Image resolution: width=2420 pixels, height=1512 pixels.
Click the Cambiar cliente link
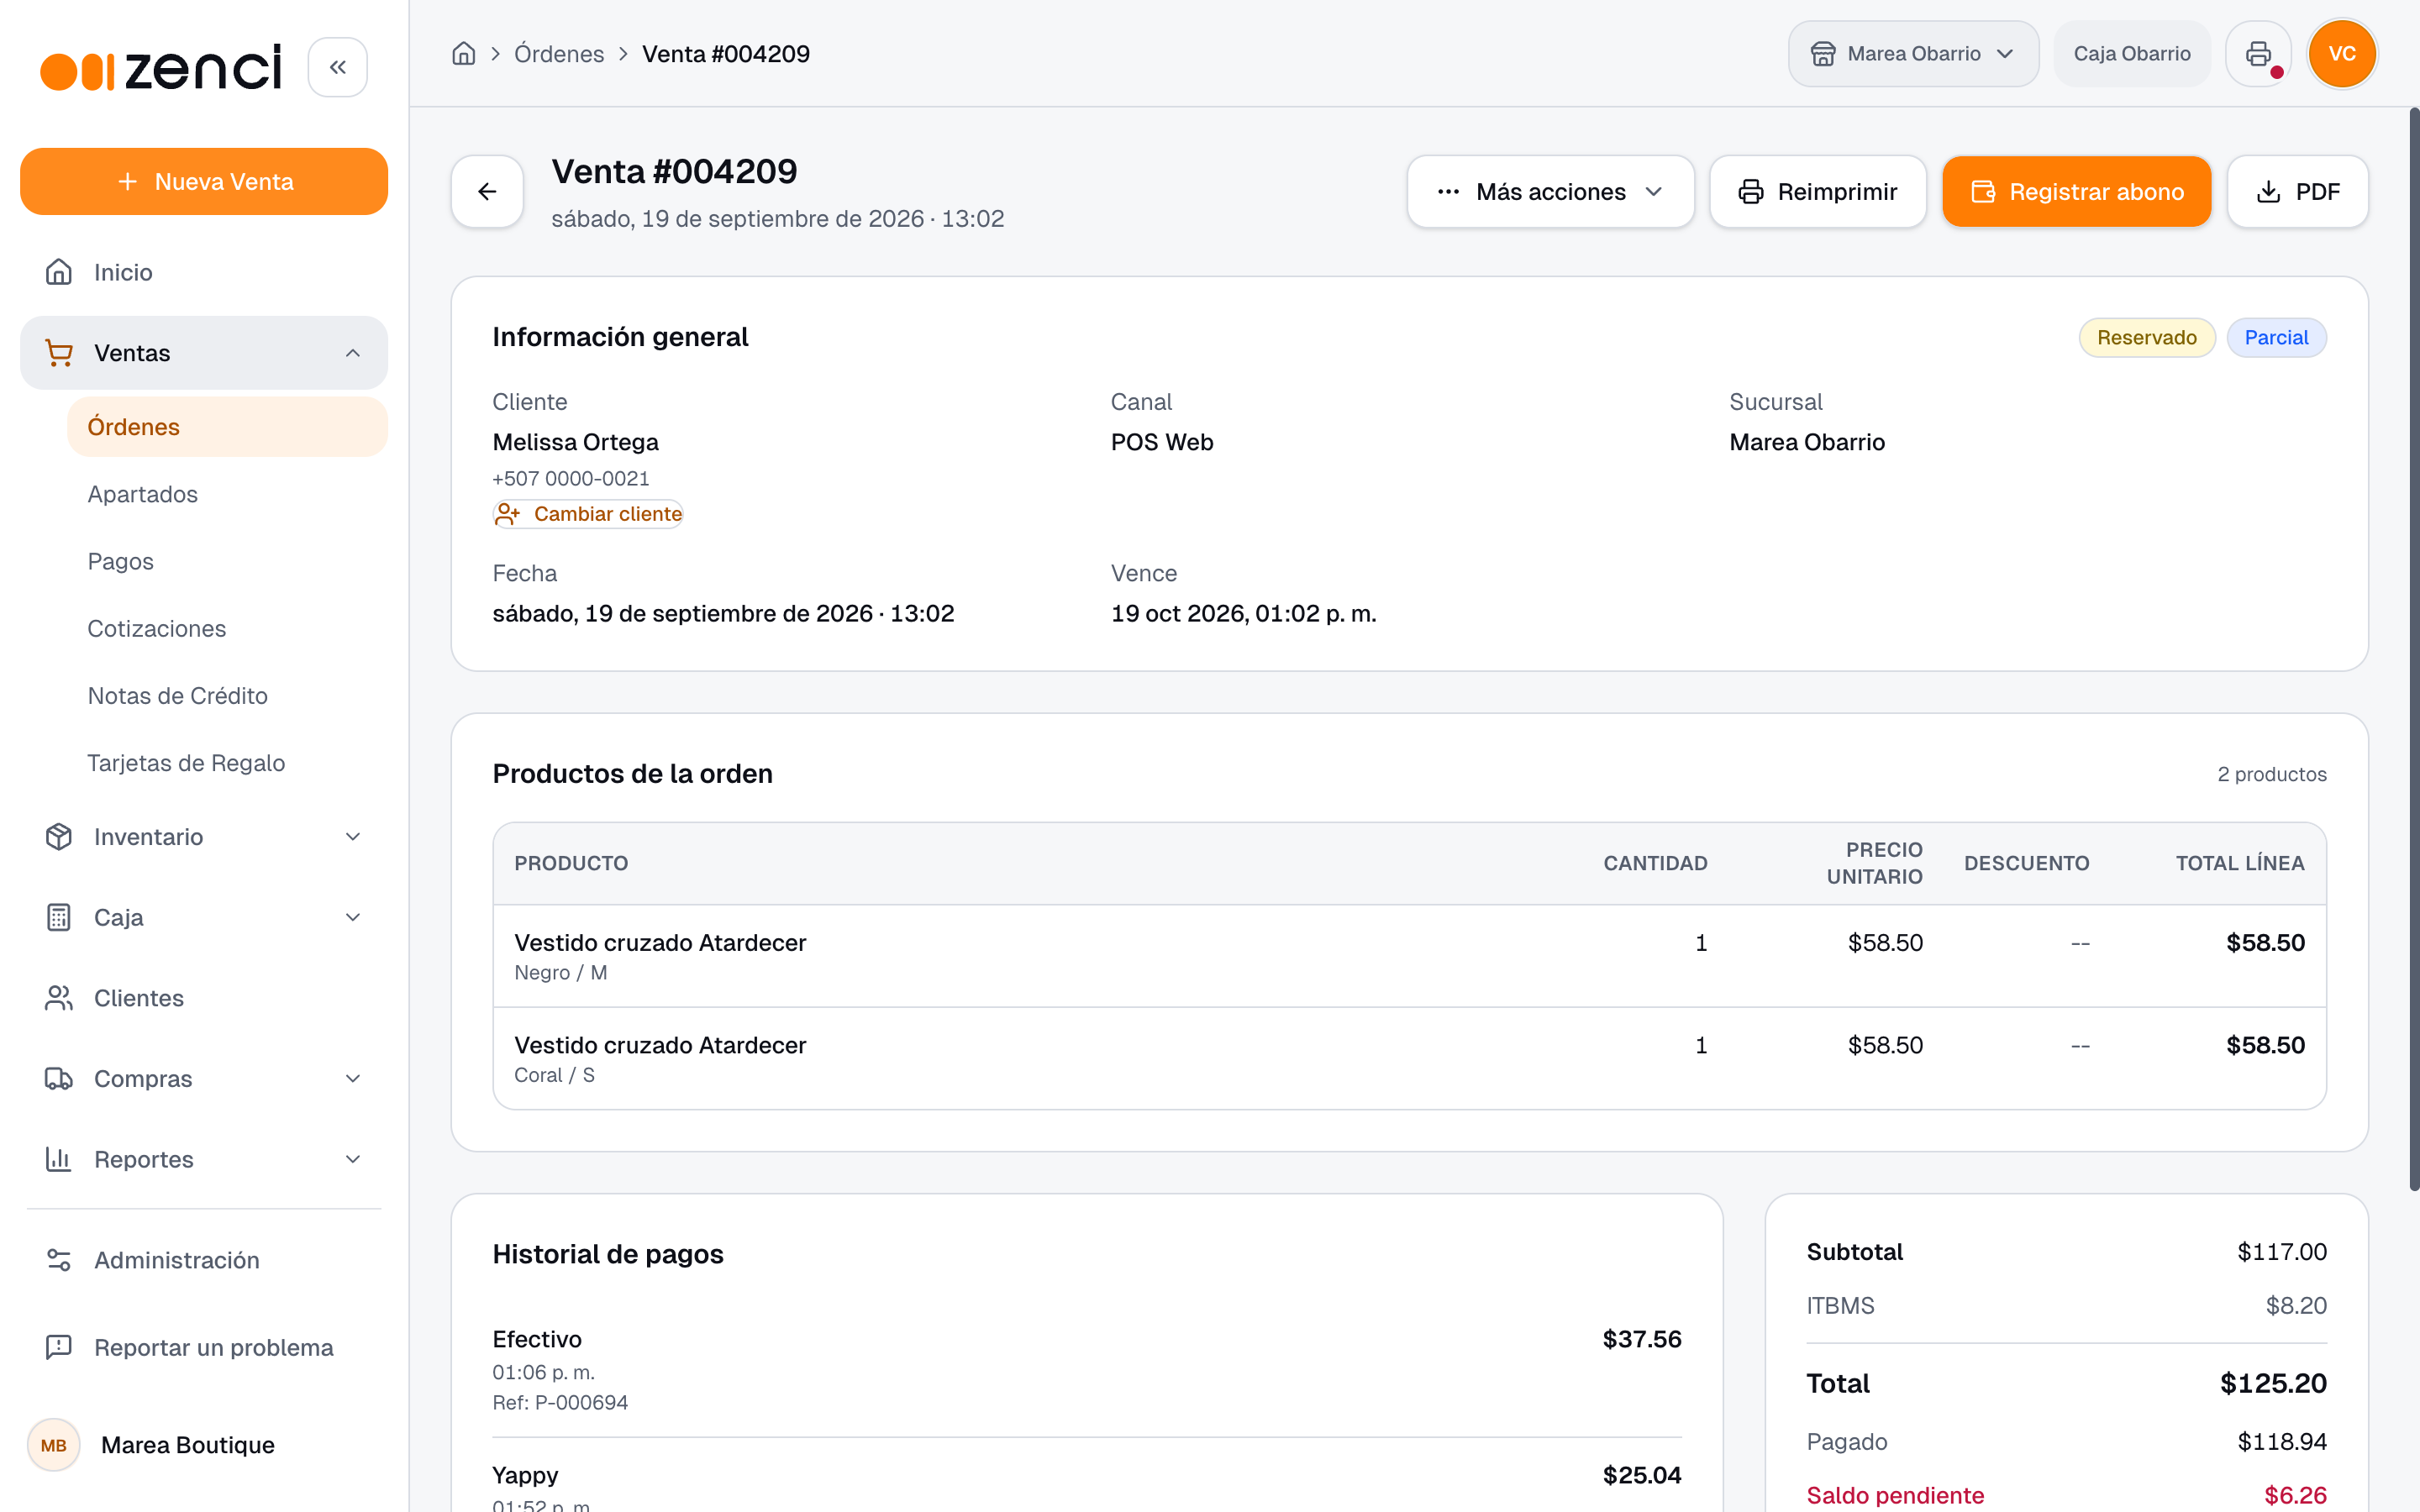click(588, 514)
